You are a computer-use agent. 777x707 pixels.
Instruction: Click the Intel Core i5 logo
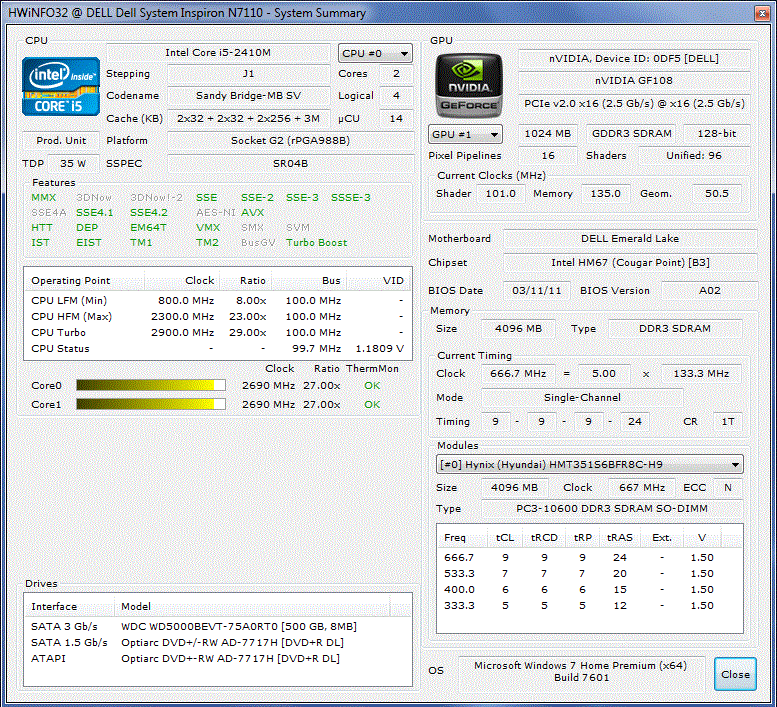[60, 87]
